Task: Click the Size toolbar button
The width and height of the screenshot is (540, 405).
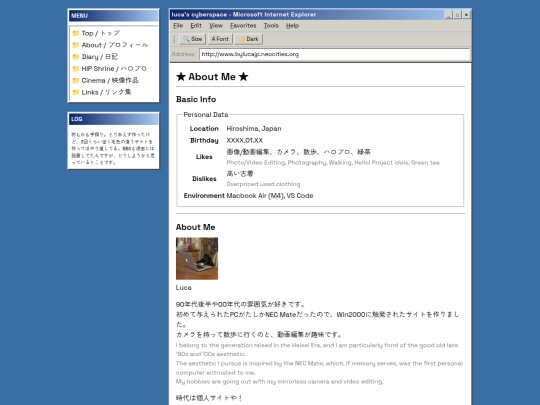Action: tap(193, 39)
